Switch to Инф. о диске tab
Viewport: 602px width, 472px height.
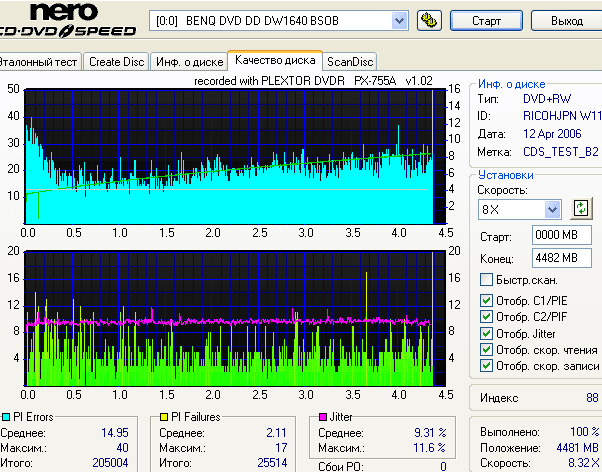pos(189,62)
